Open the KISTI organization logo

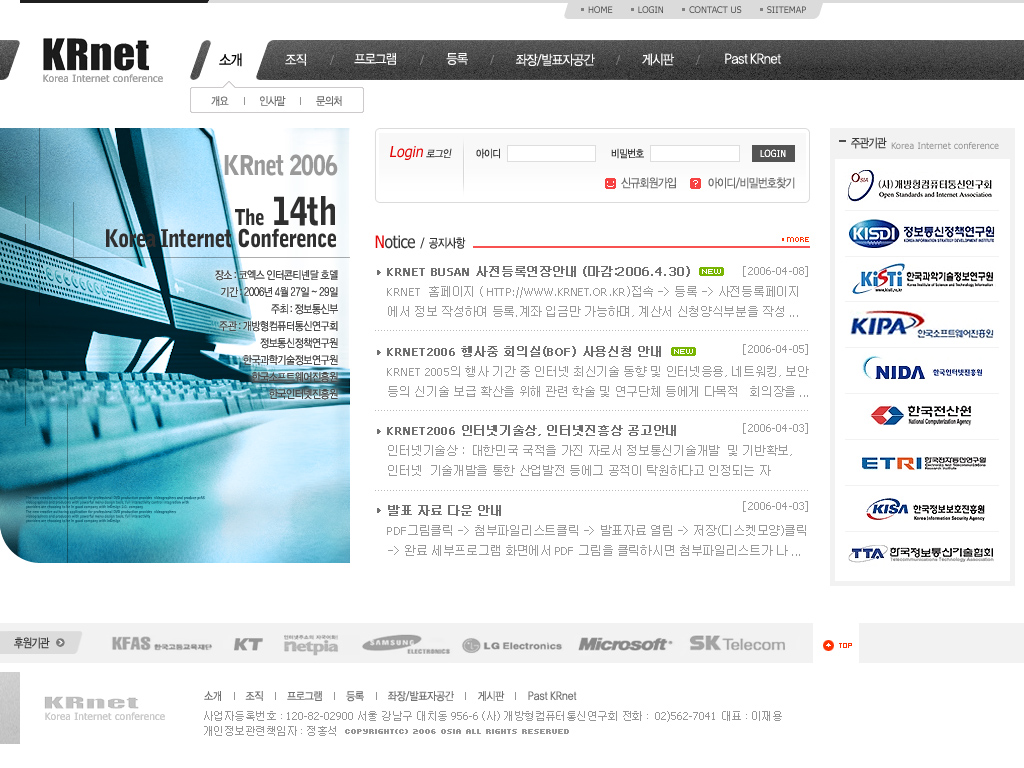click(921, 279)
